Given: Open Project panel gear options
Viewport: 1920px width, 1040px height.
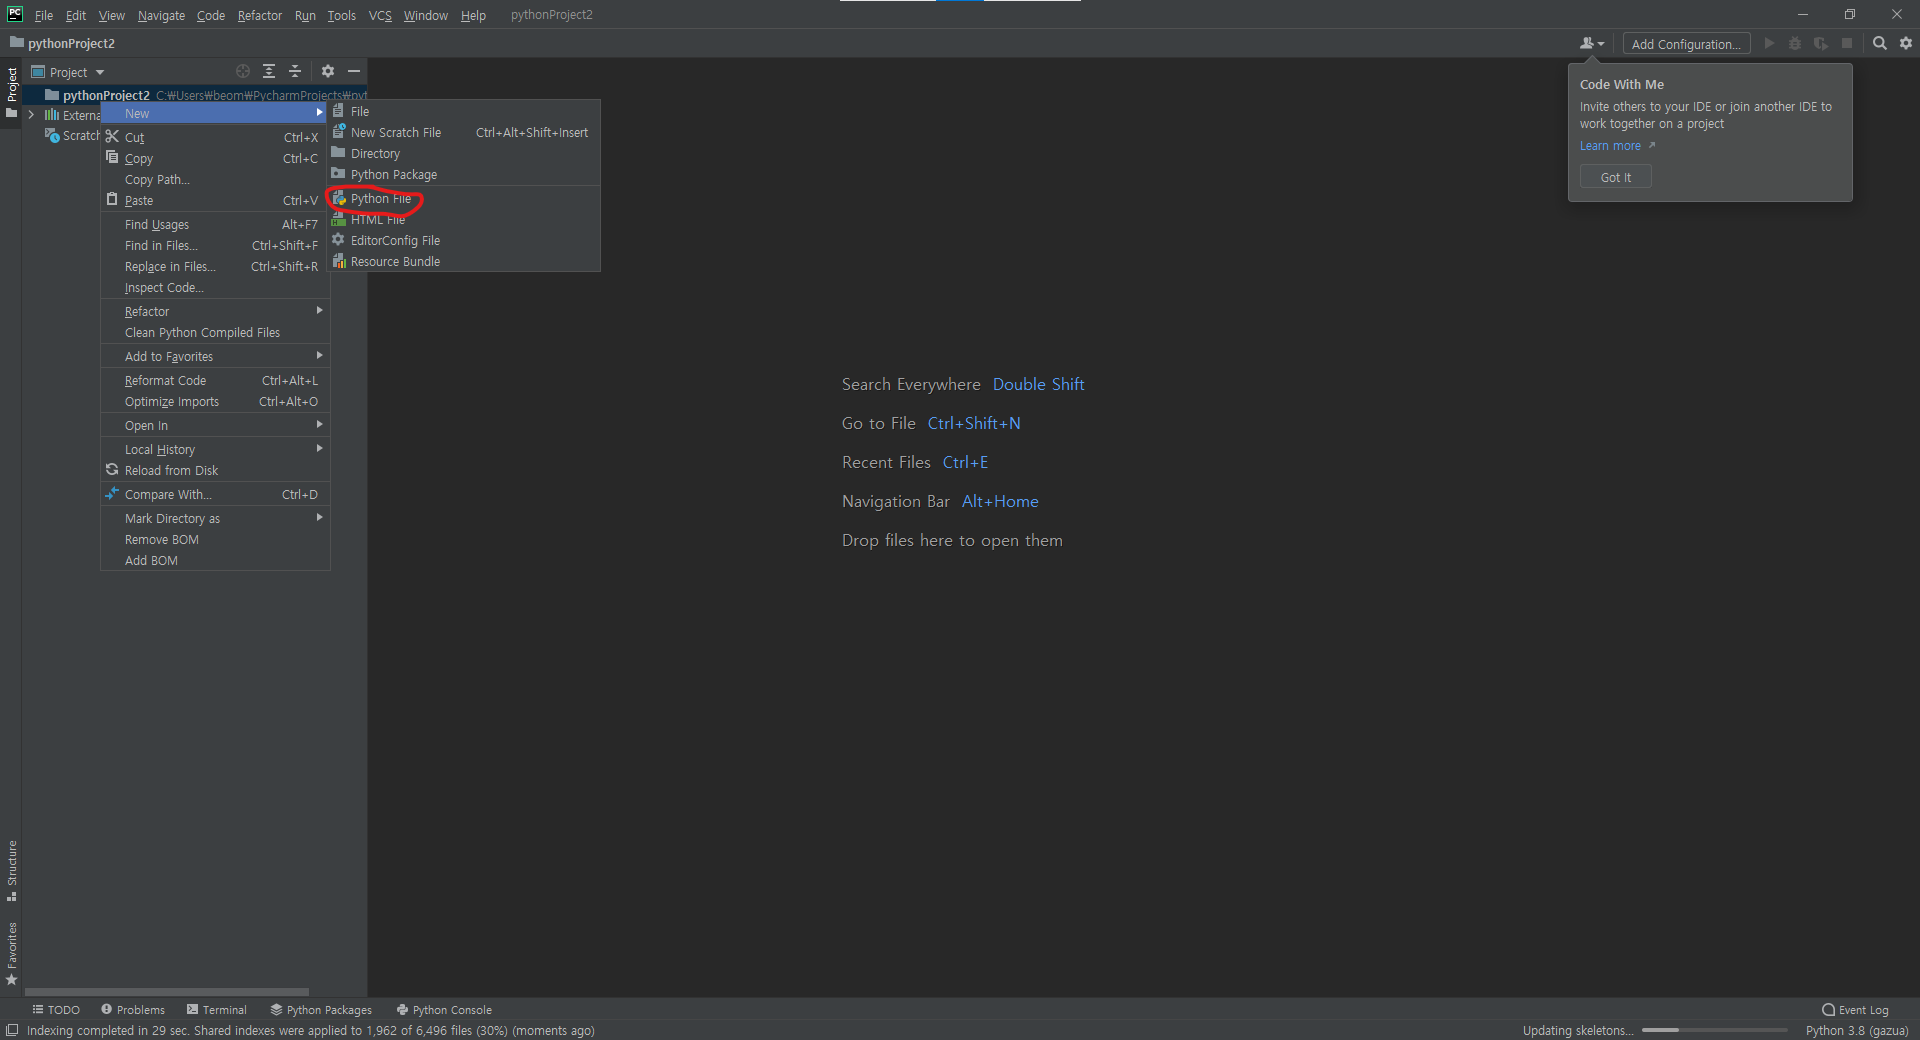Looking at the screenshot, I should coord(328,71).
